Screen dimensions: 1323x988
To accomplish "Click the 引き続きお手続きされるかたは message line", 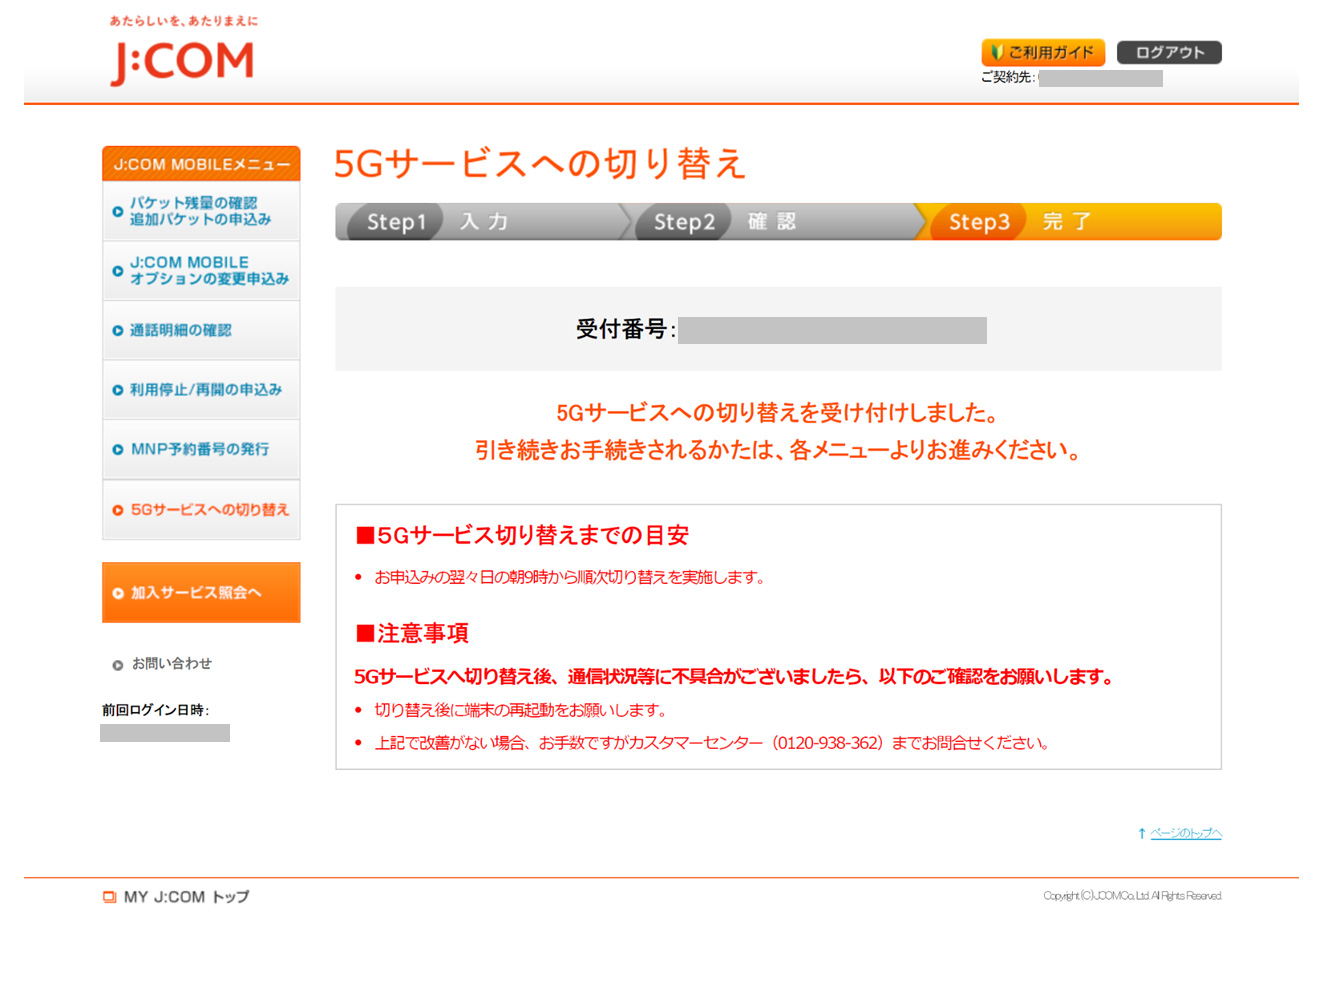I will tap(778, 451).
